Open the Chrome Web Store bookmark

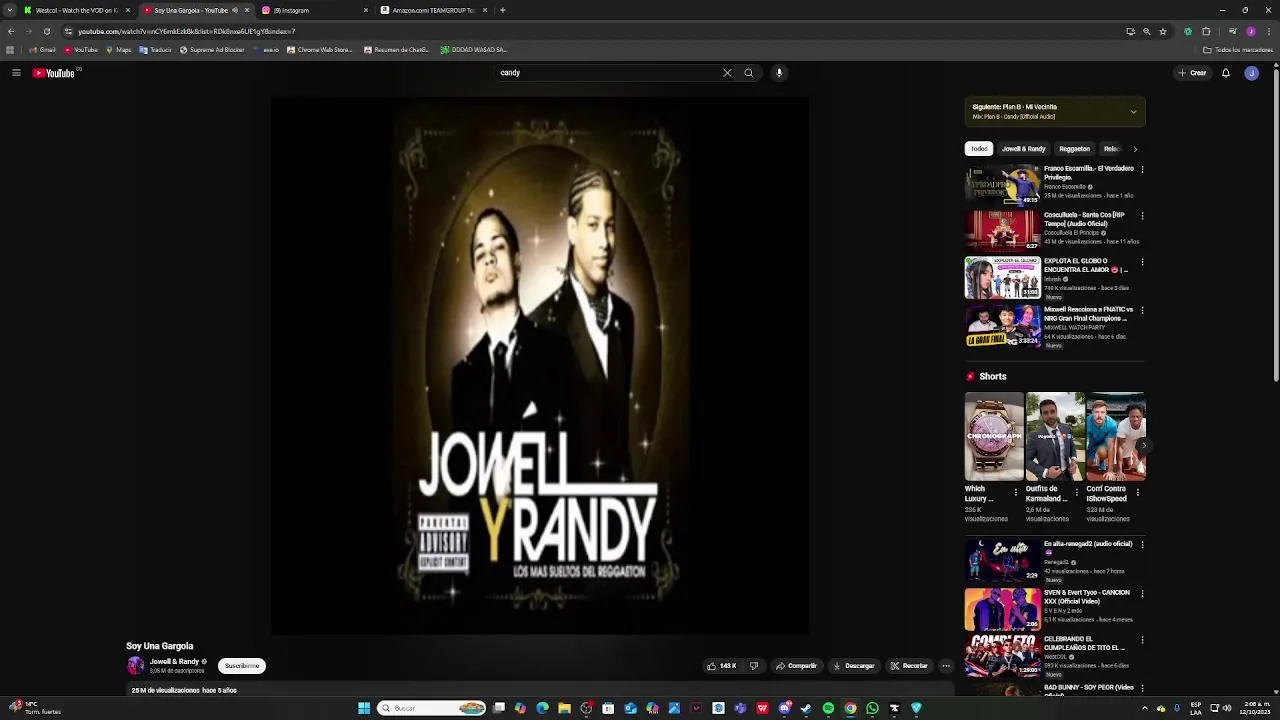click(x=320, y=50)
